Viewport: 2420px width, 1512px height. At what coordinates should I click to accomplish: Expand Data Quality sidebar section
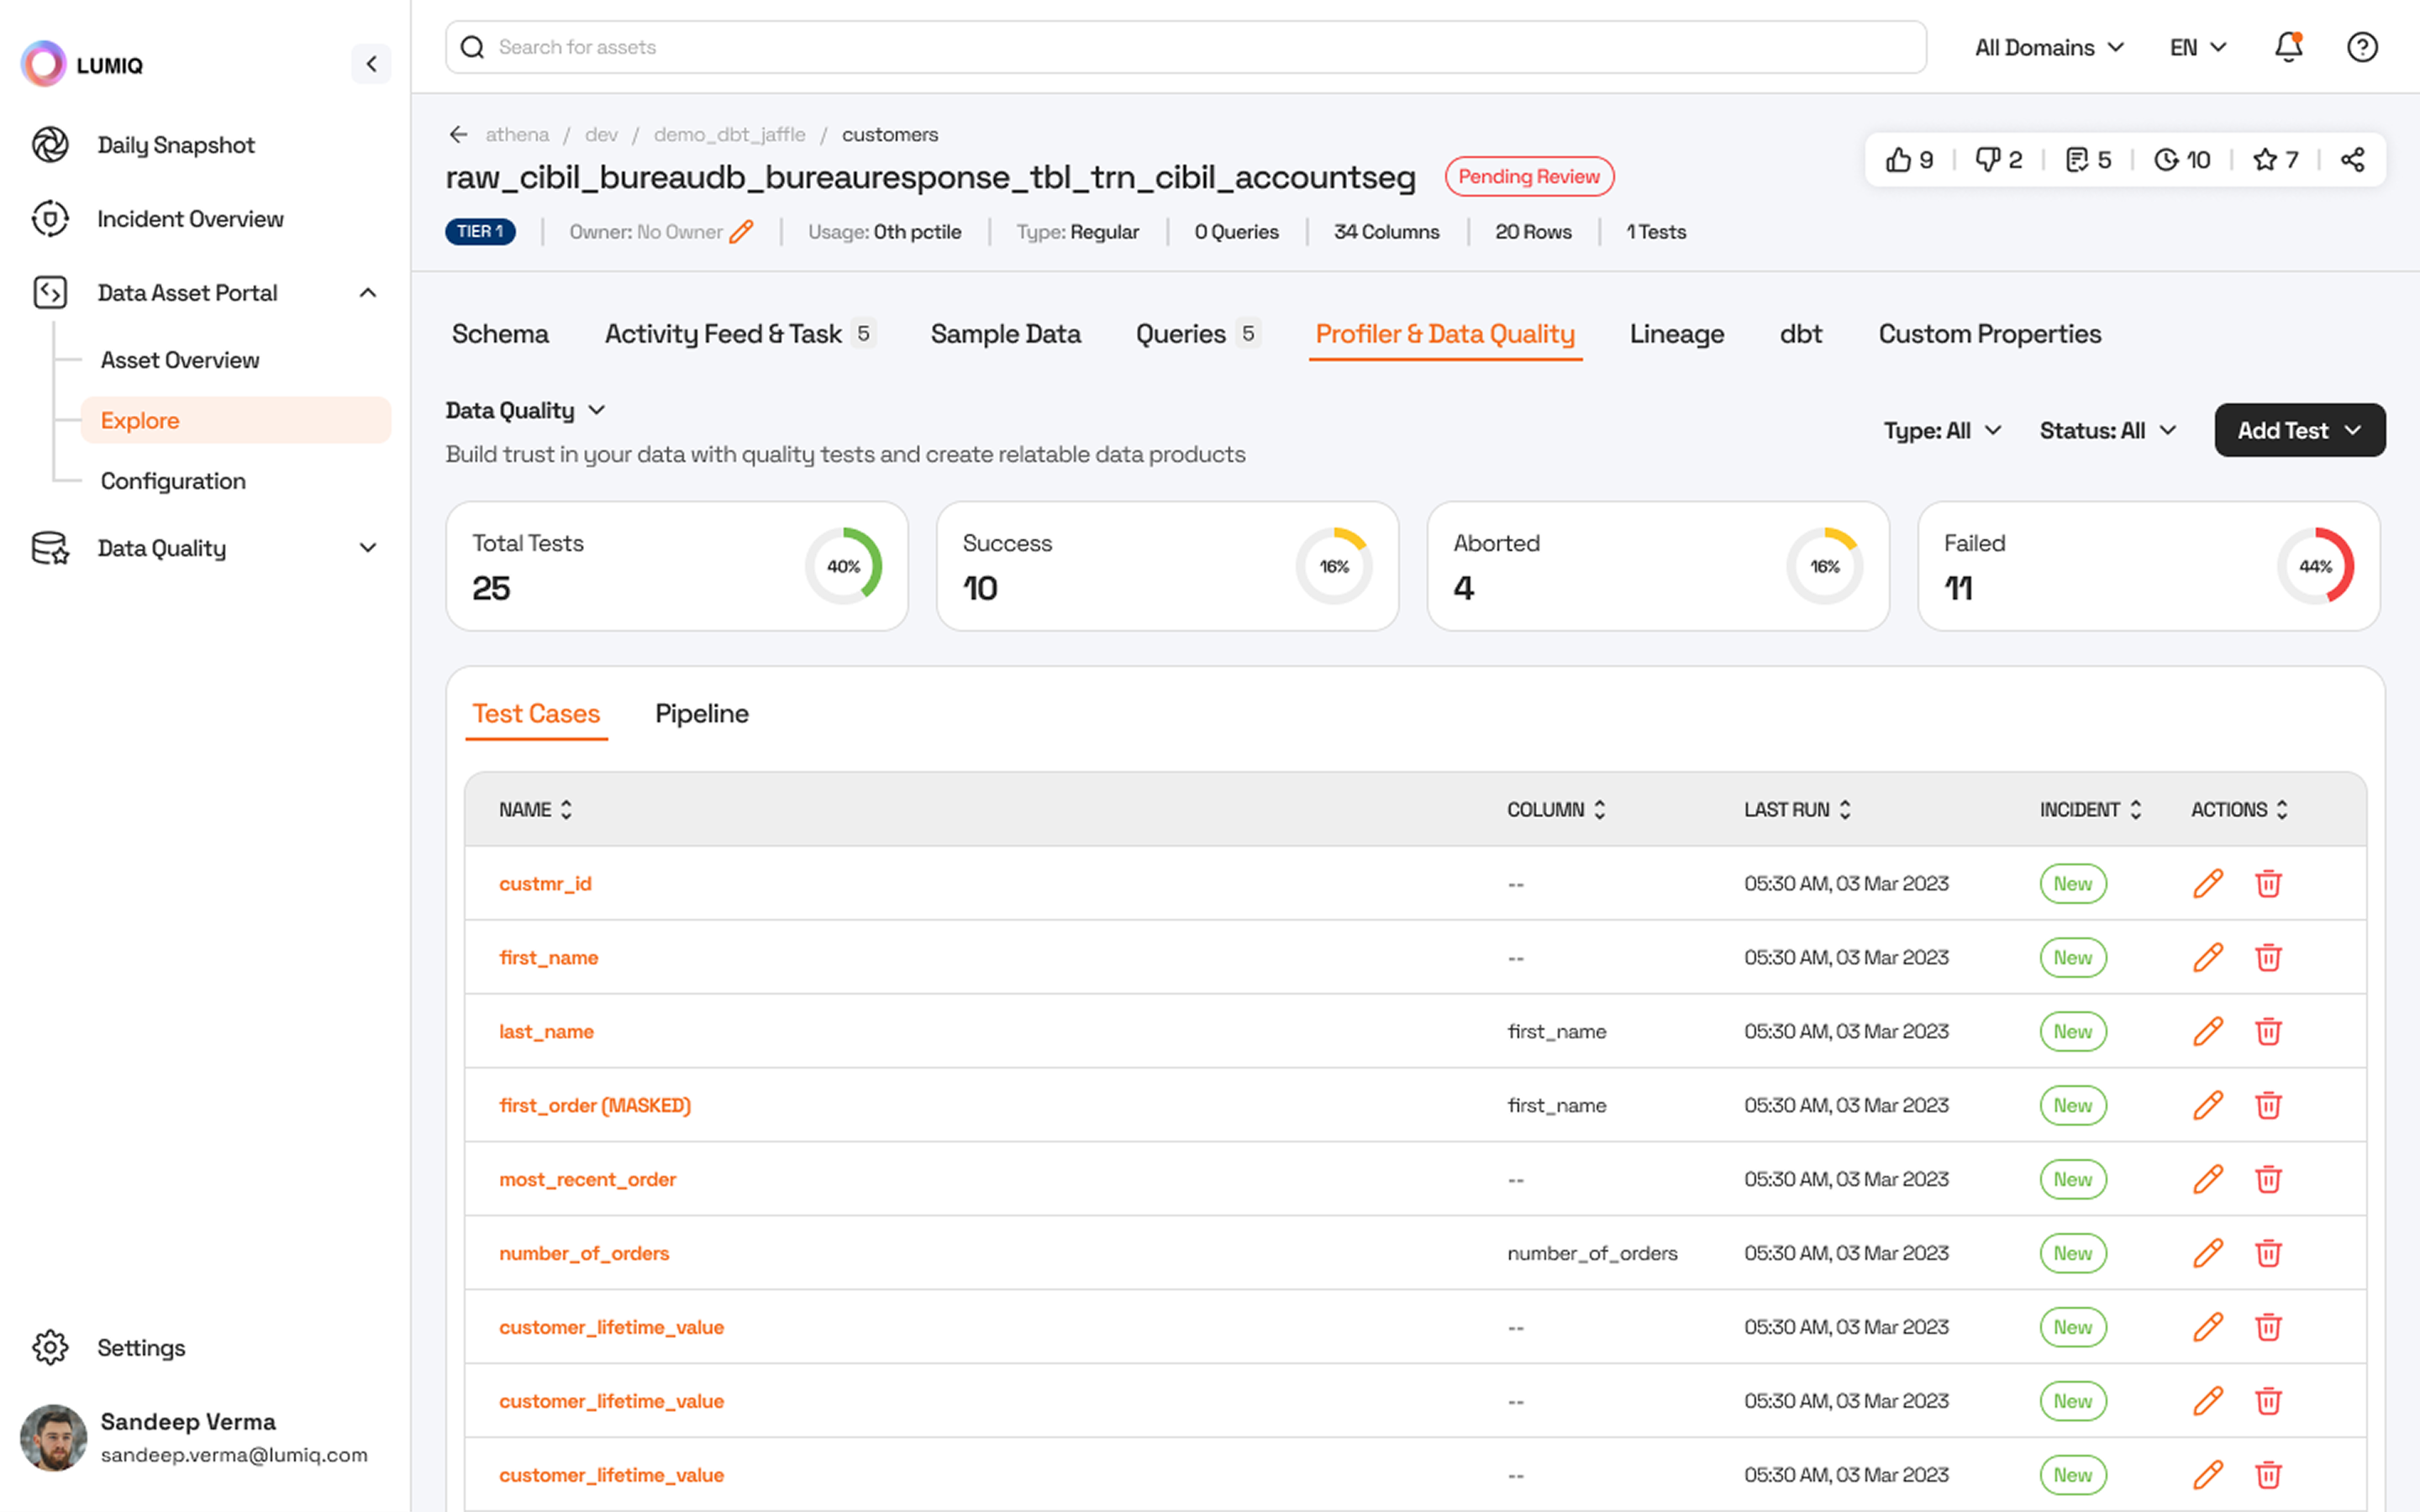[x=368, y=548]
